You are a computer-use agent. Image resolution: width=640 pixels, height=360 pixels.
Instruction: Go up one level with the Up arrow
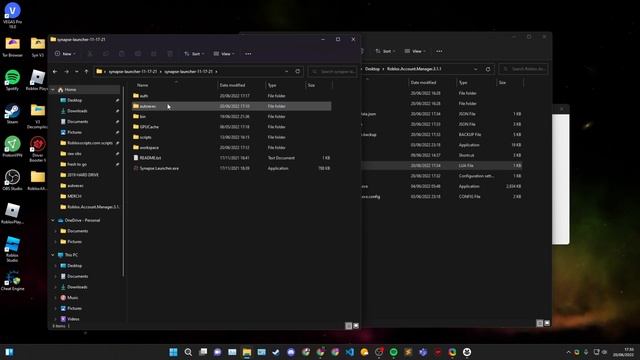(x=86, y=71)
